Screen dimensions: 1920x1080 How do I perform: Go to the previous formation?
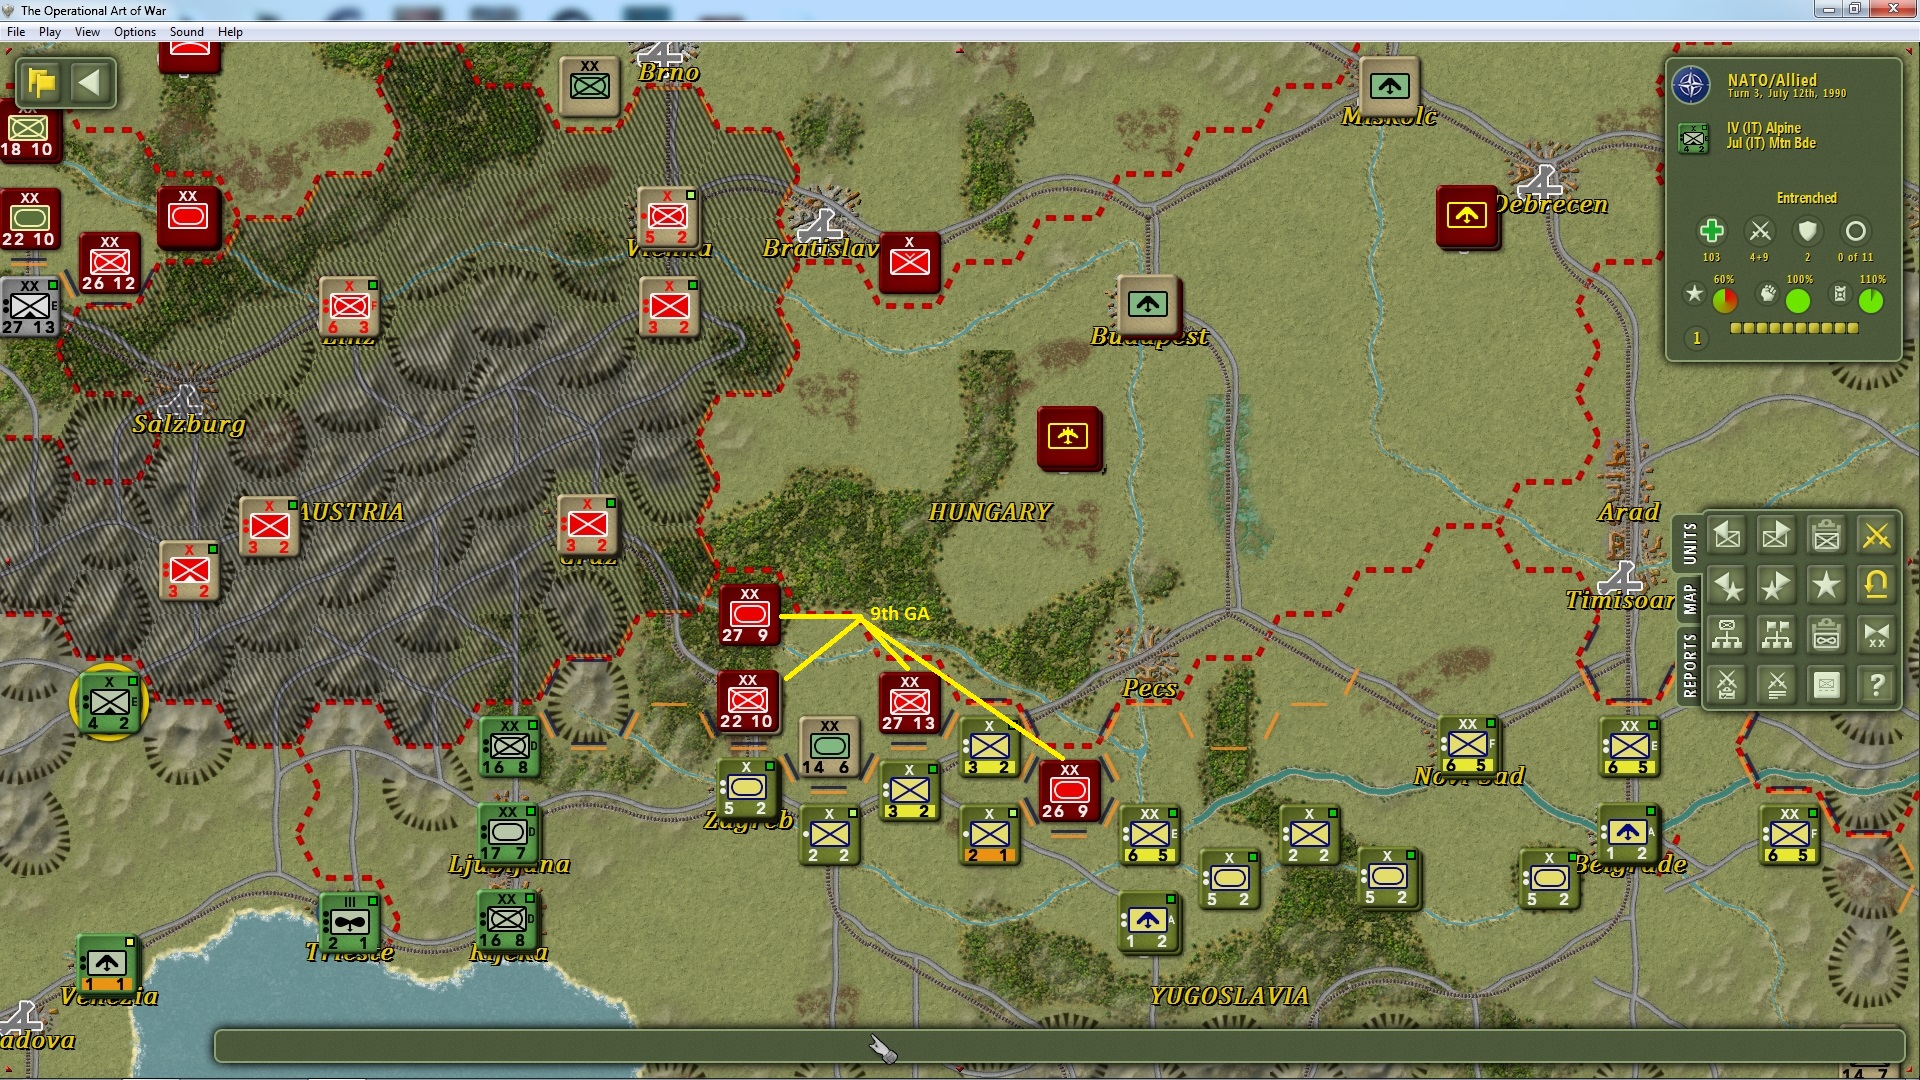[1727, 585]
